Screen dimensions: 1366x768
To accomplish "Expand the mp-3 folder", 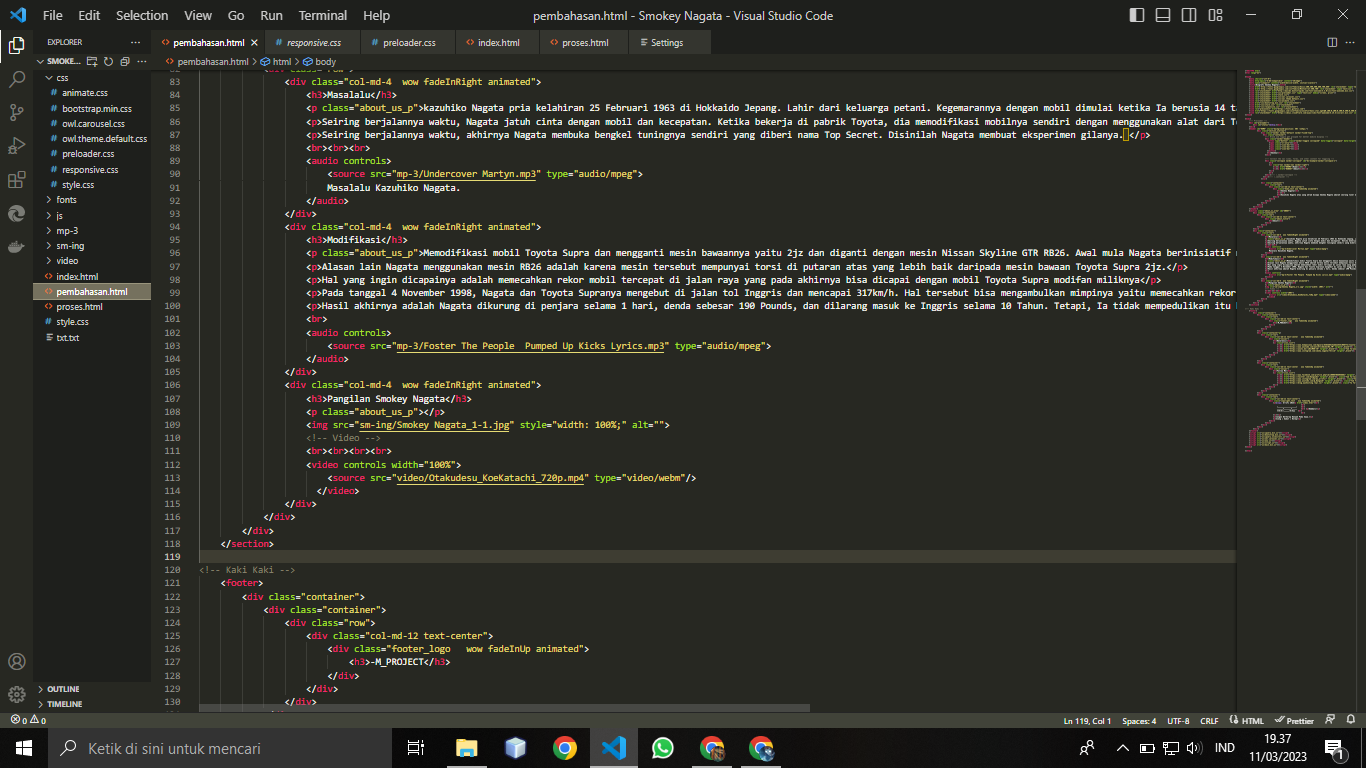I will (92, 230).
